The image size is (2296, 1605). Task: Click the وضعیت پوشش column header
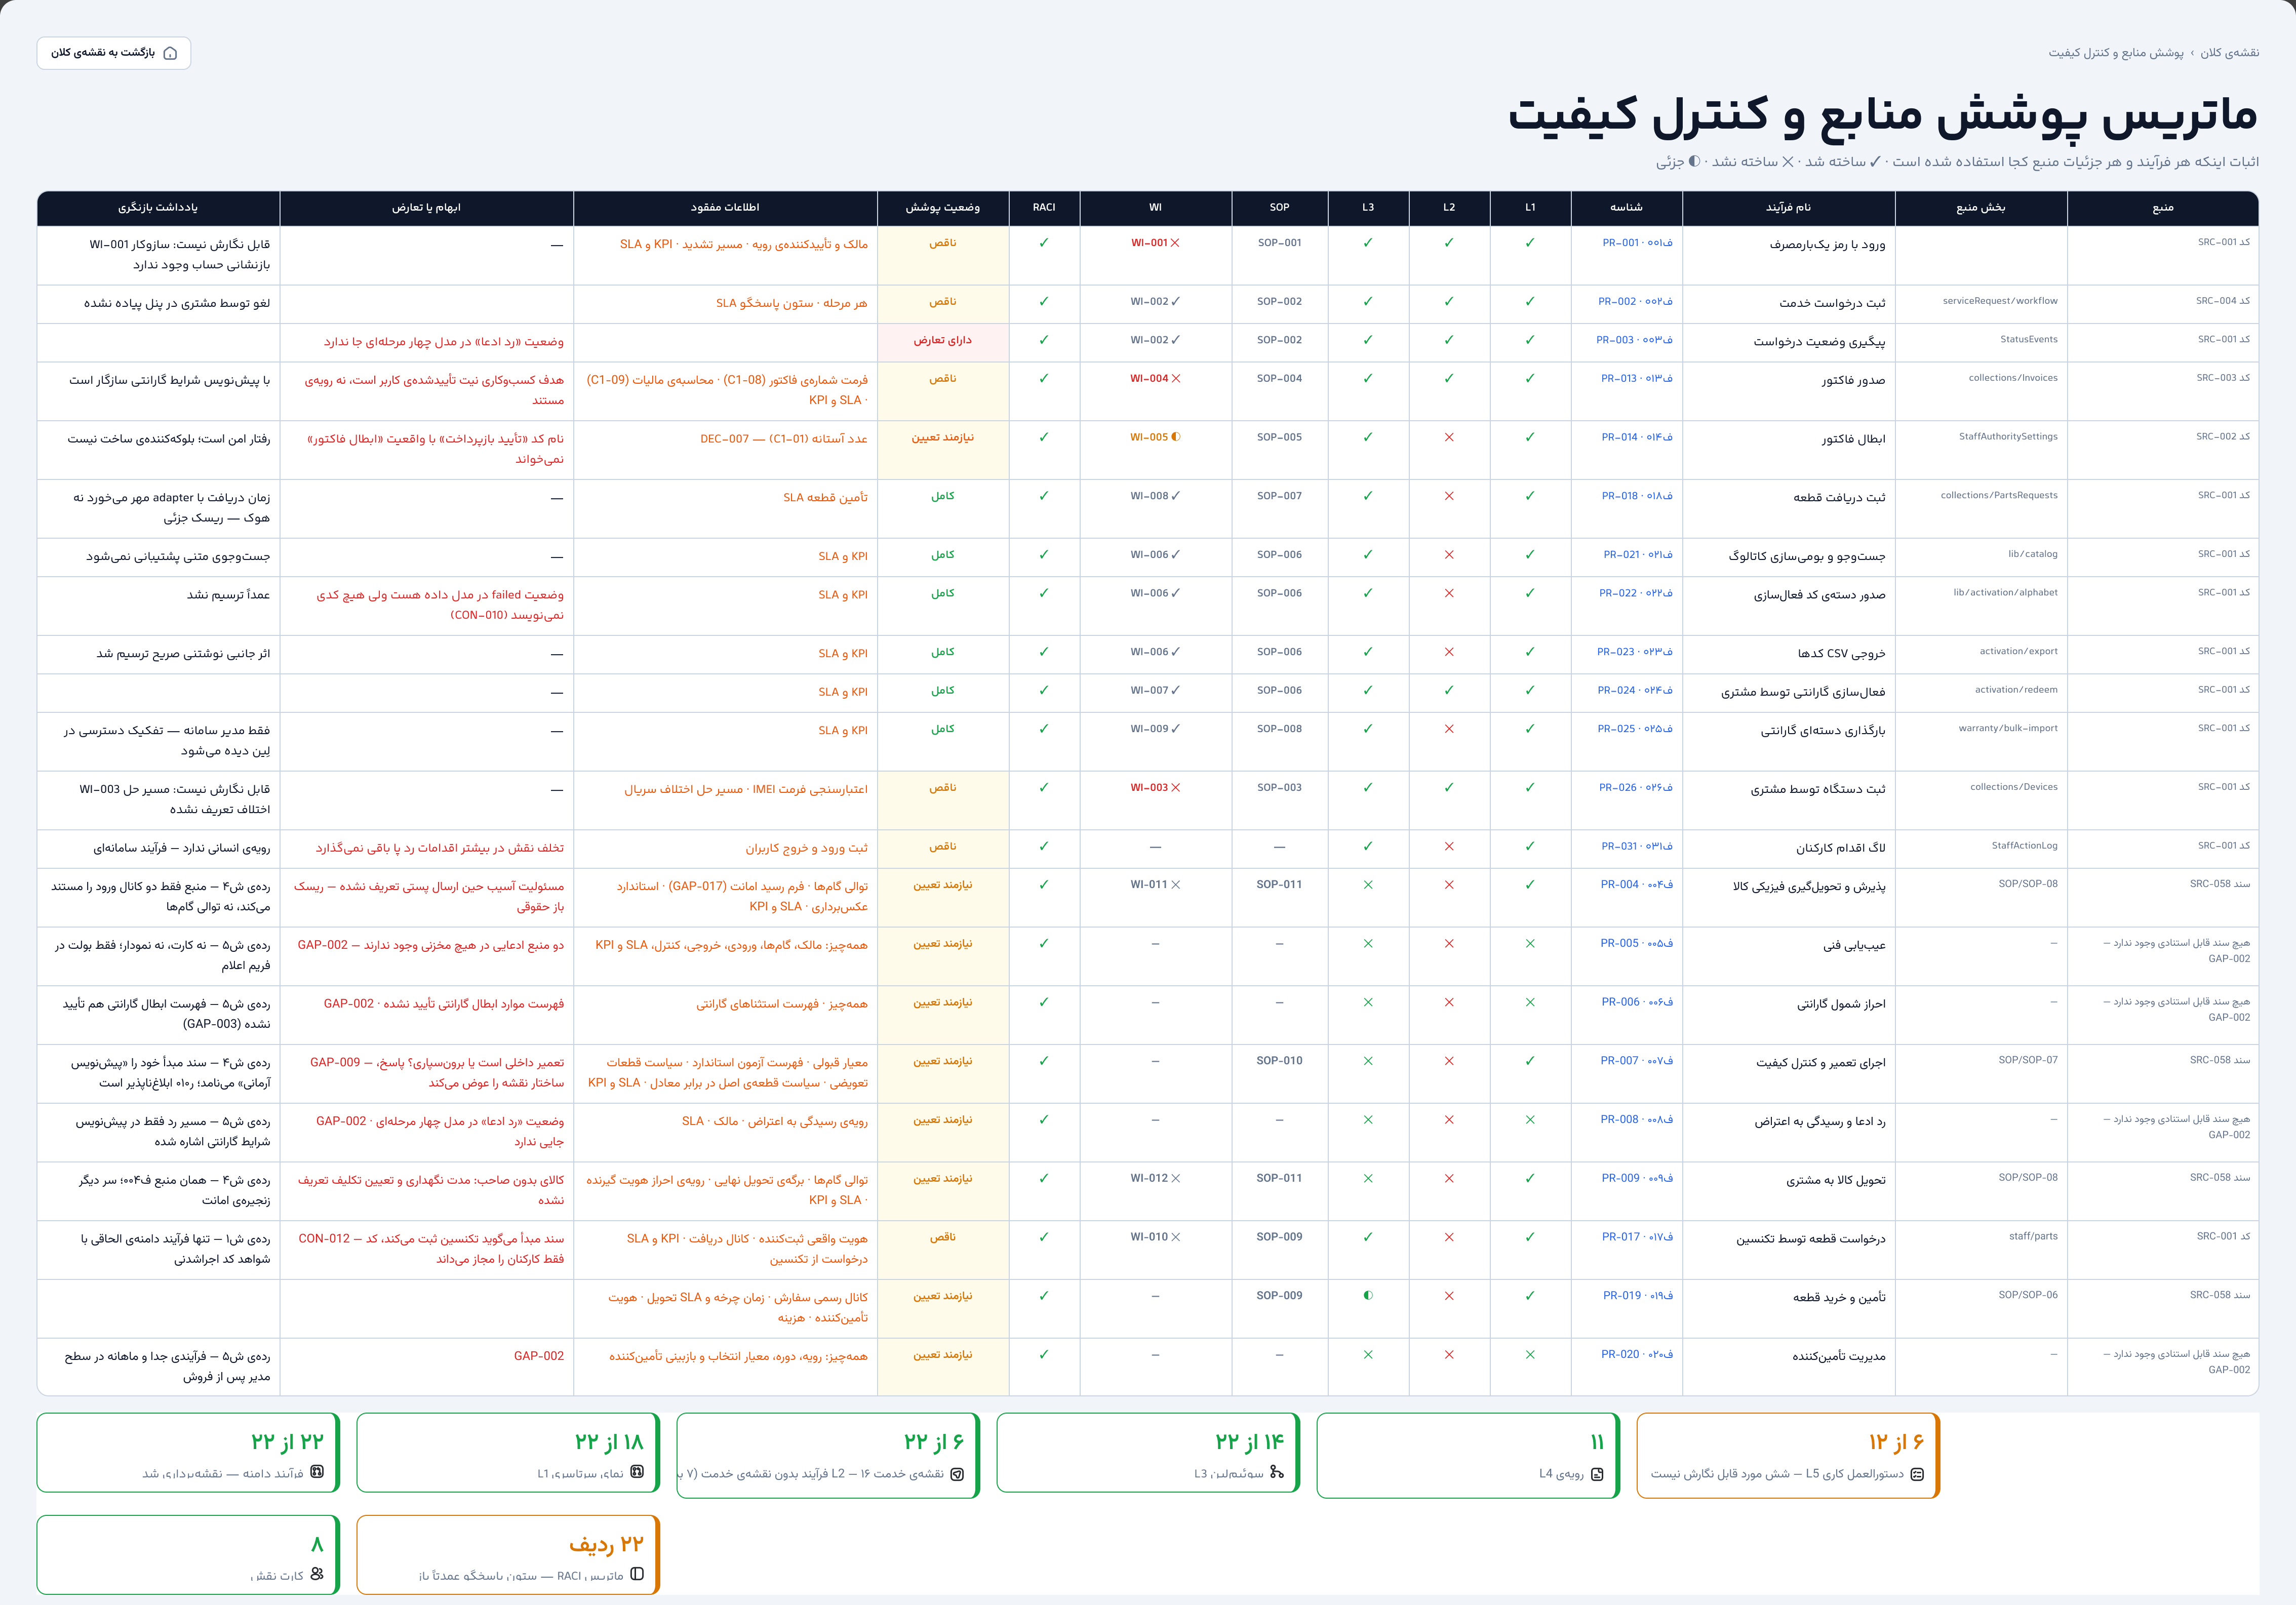coord(943,208)
